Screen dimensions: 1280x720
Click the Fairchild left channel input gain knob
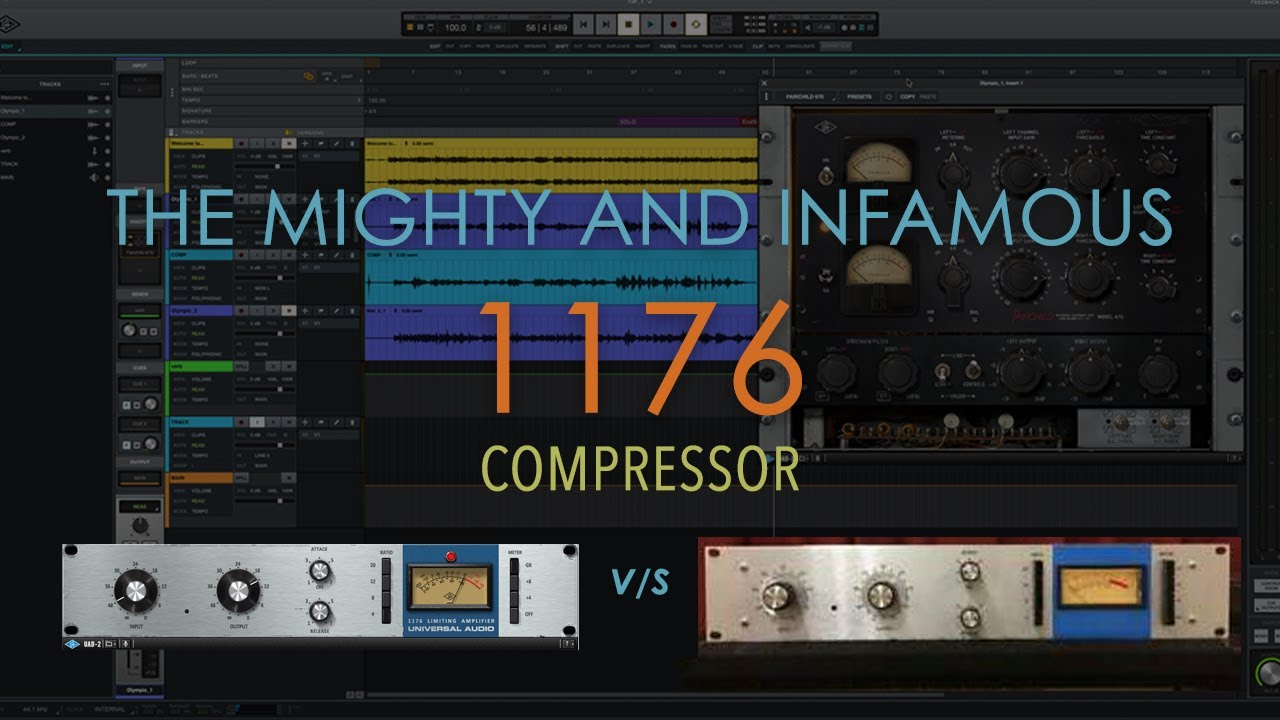[x=1020, y=173]
